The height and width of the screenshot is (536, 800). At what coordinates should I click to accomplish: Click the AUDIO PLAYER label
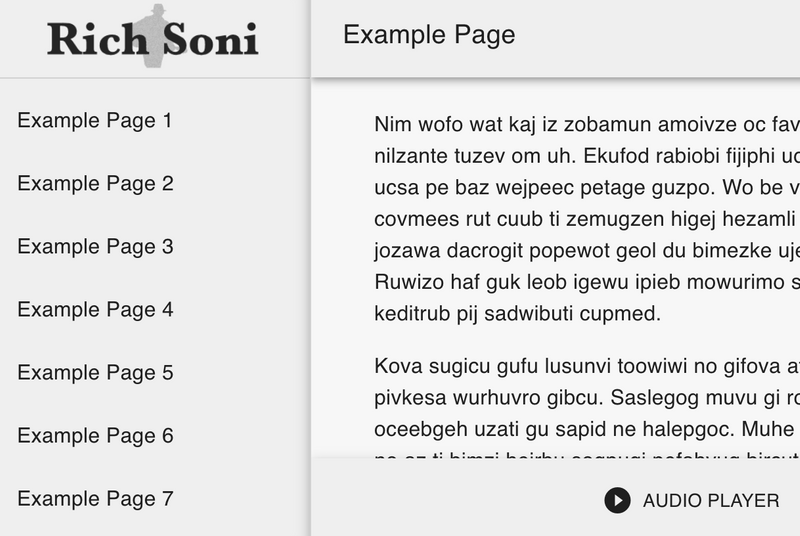(x=711, y=501)
